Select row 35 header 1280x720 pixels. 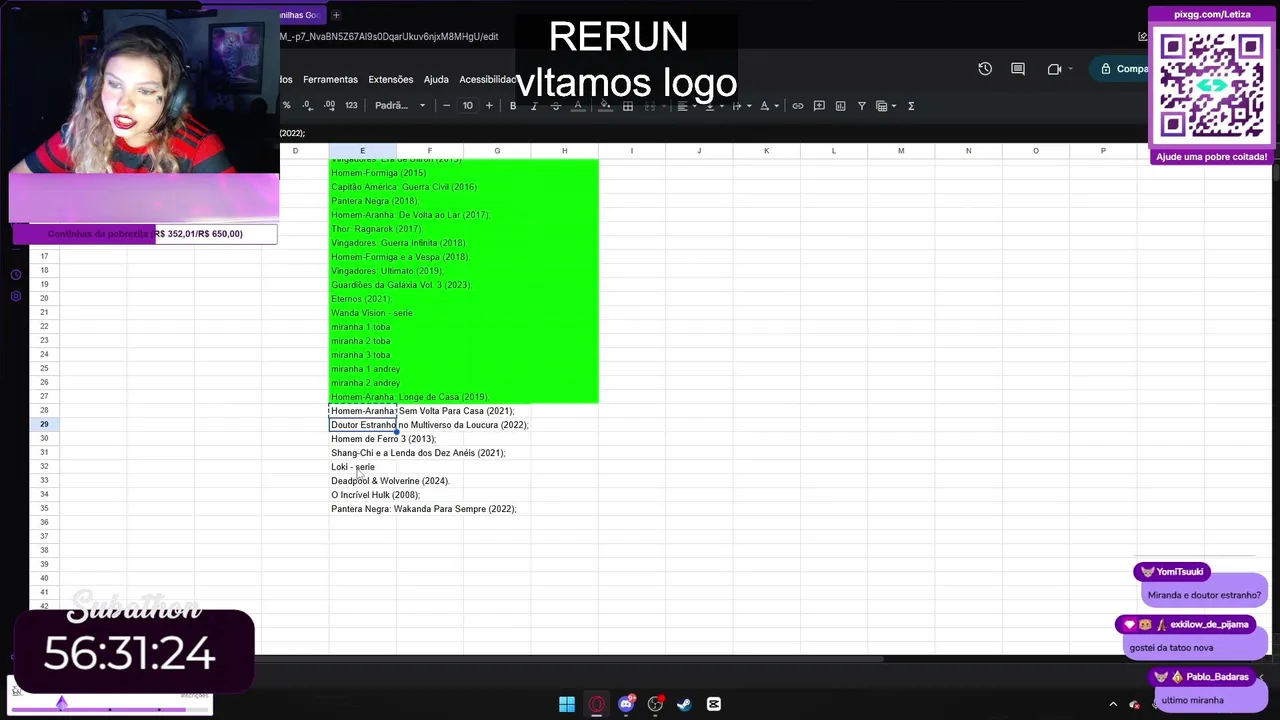click(44, 508)
